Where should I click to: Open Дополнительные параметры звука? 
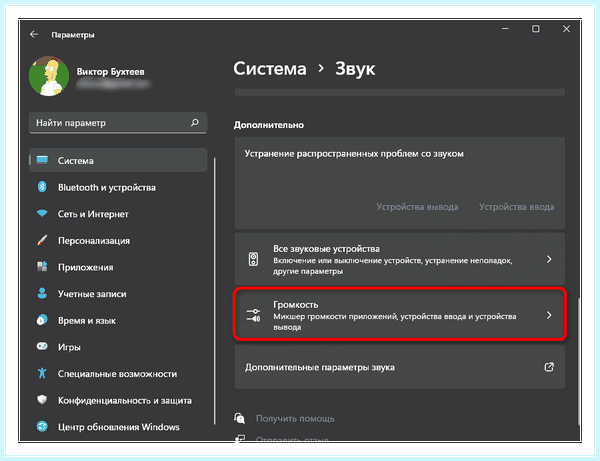pos(399,367)
